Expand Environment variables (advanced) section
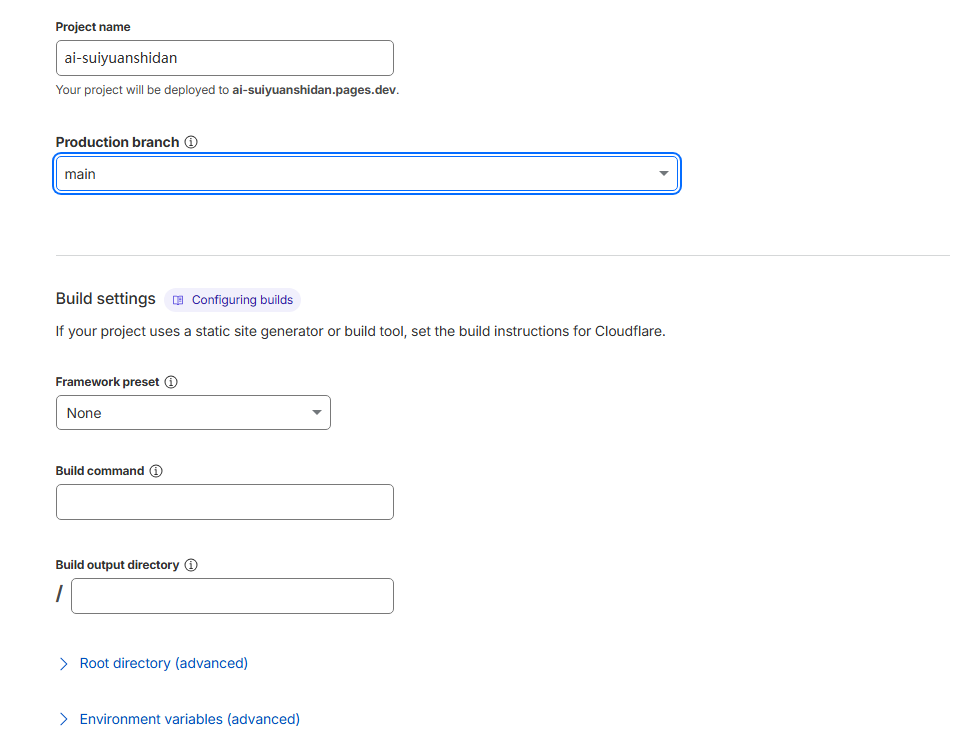The image size is (969, 736). pos(189,719)
